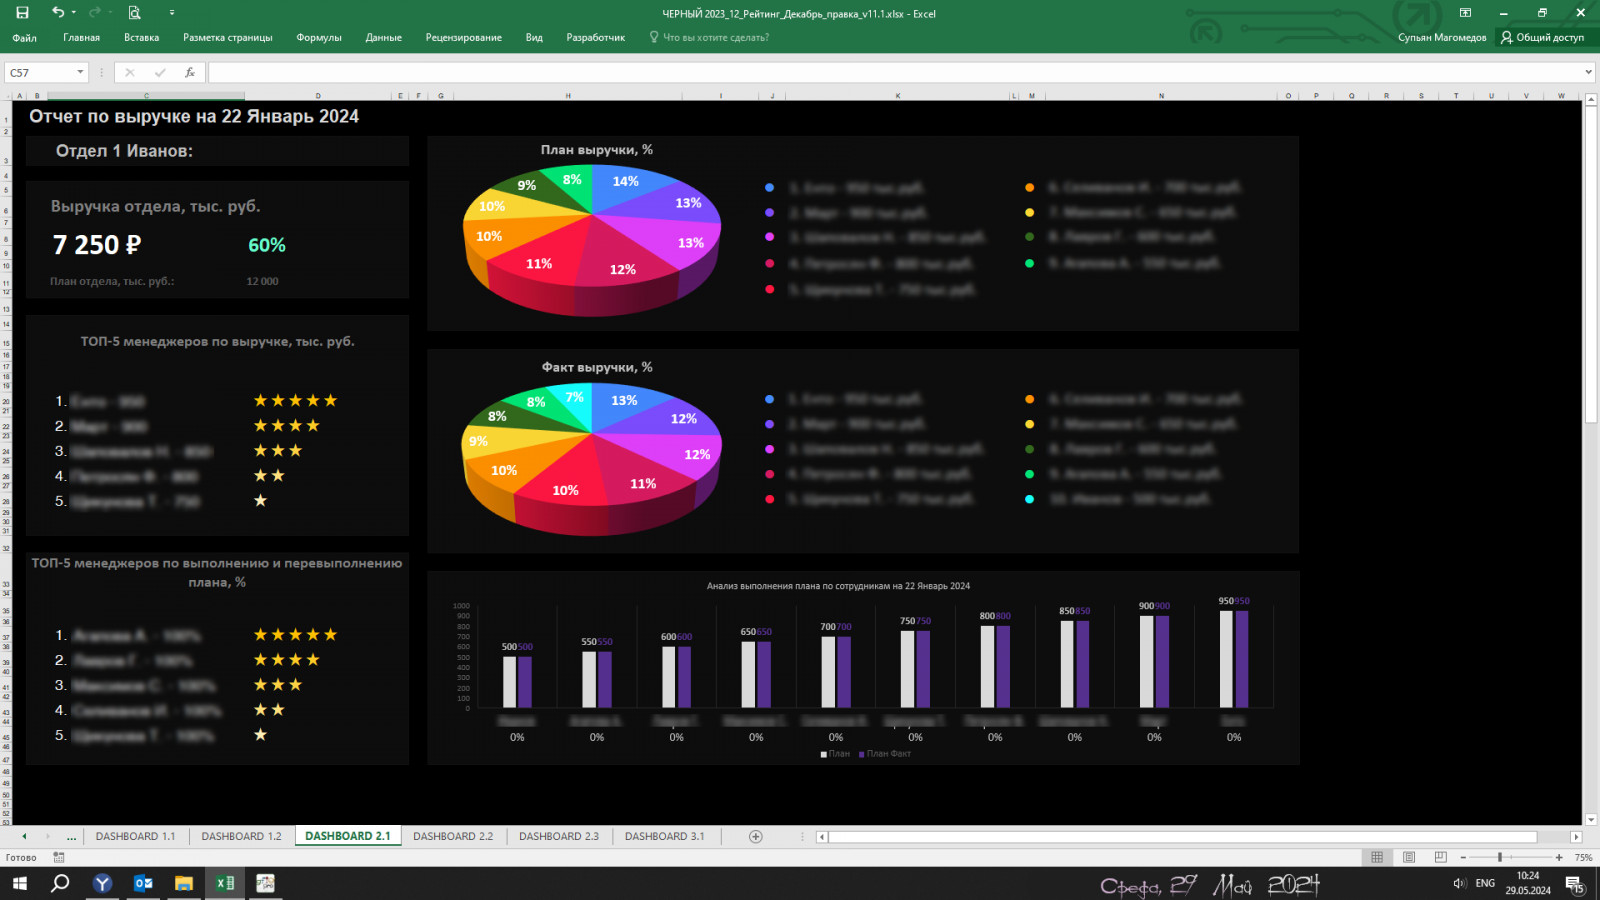The width and height of the screenshot is (1600, 900).
Task: Switch to Page Layout view icon
Action: click(x=1409, y=857)
